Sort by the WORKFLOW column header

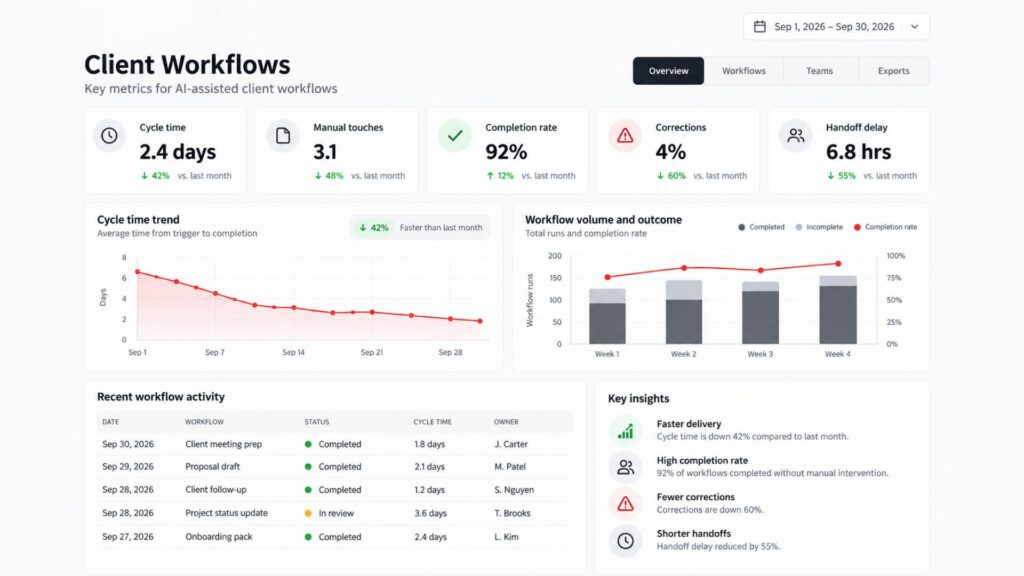coord(204,422)
